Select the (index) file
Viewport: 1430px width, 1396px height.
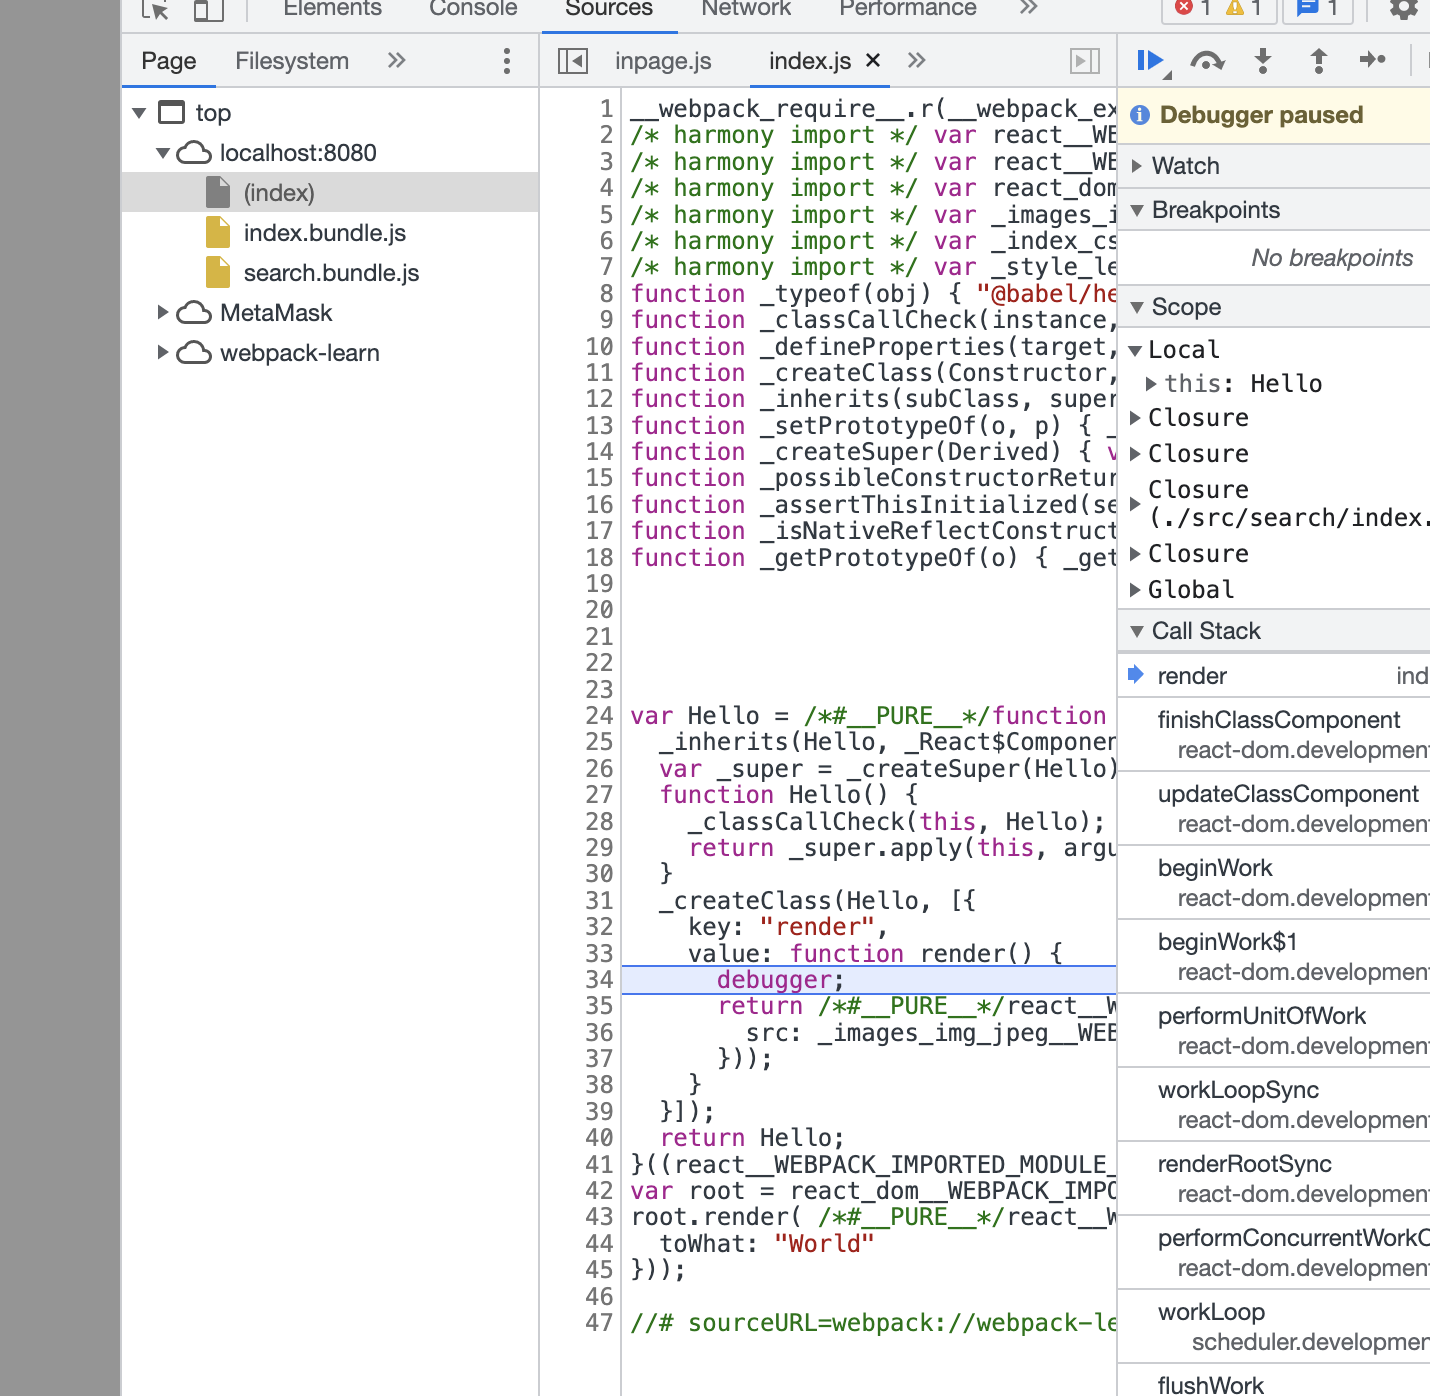[x=279, y=193]
